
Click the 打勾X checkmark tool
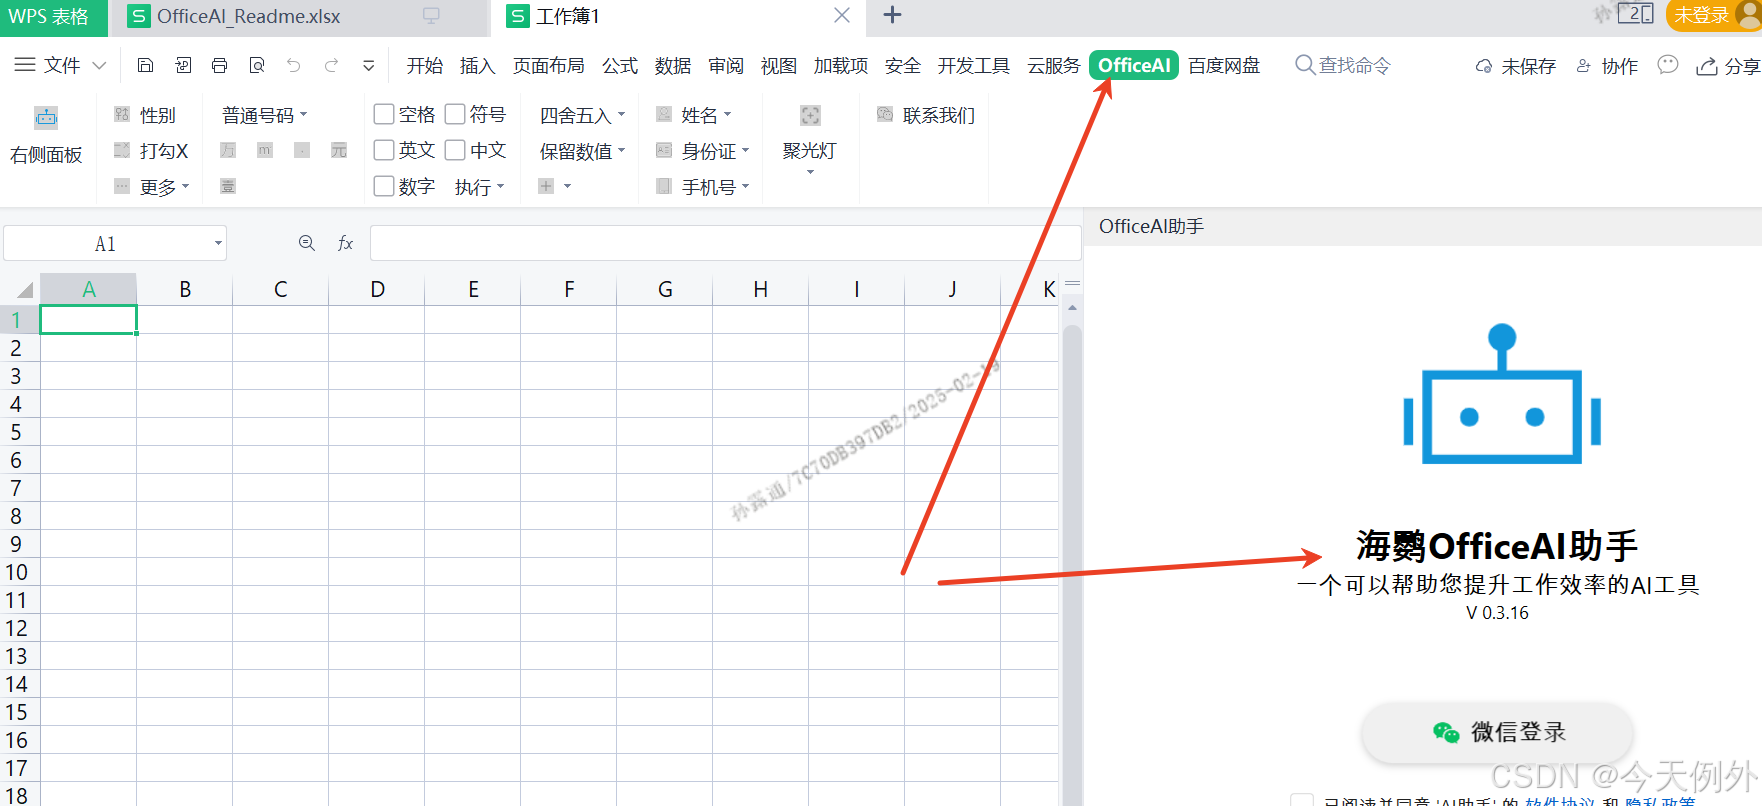pos(151,151)
